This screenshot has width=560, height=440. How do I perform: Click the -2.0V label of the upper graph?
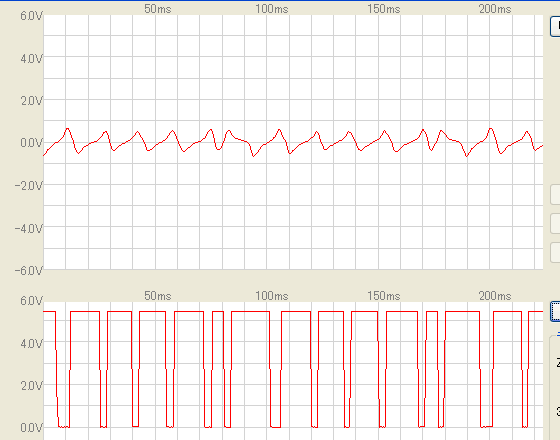coord(29,185)
